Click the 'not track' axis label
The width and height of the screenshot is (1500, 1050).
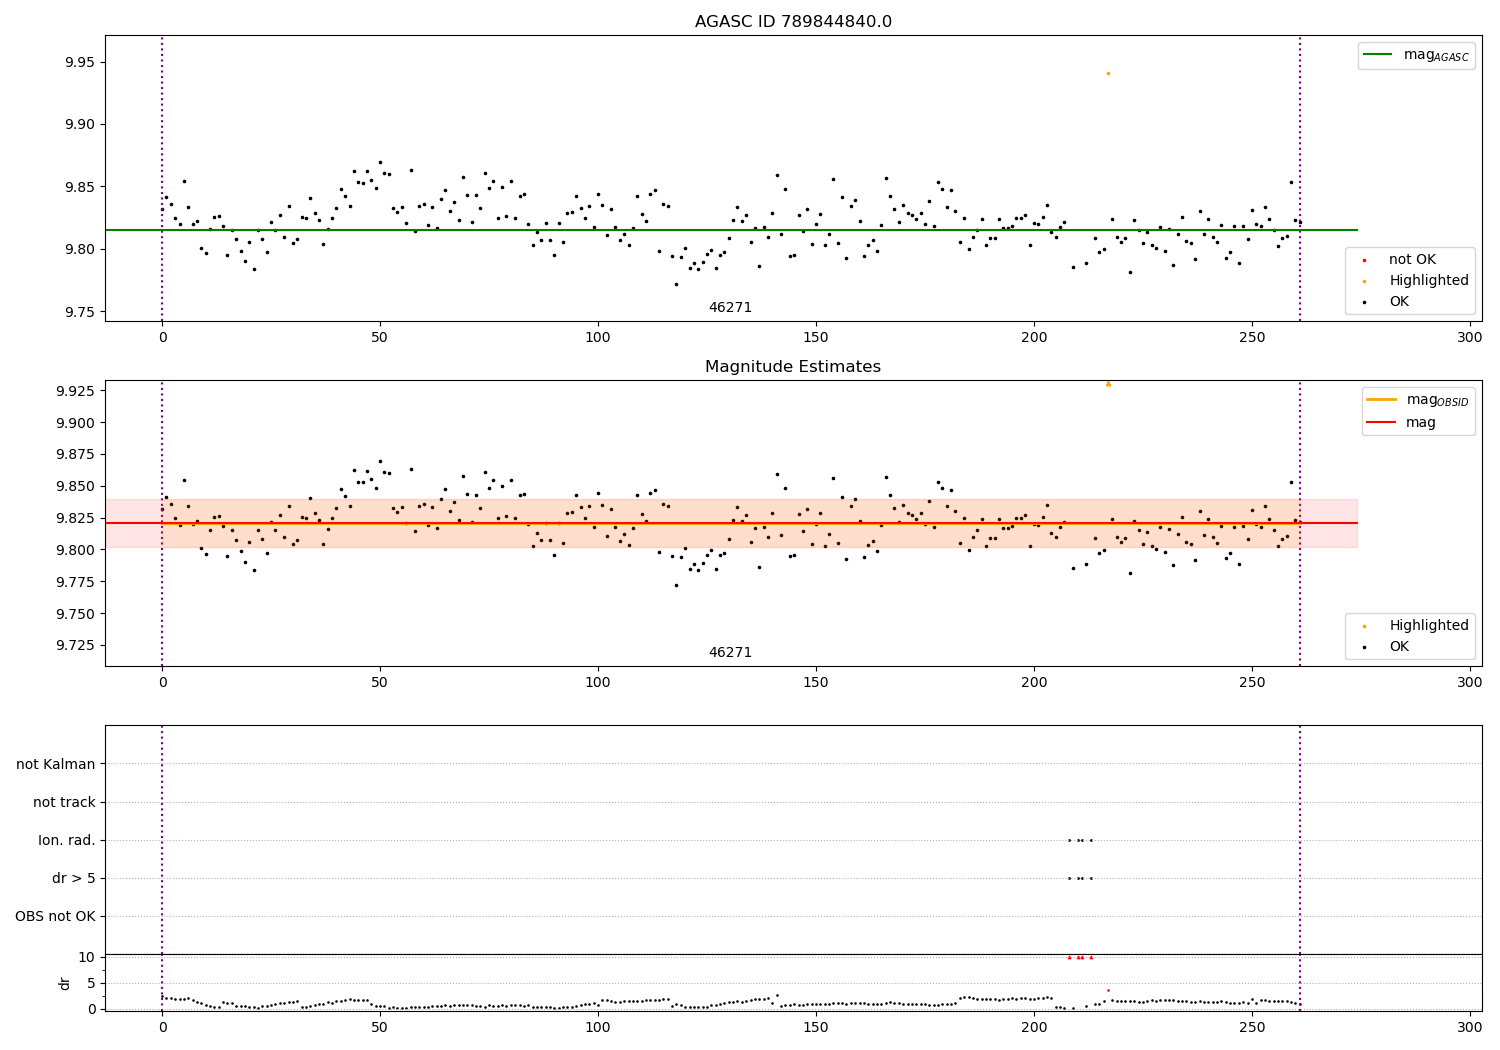[64, 803]
